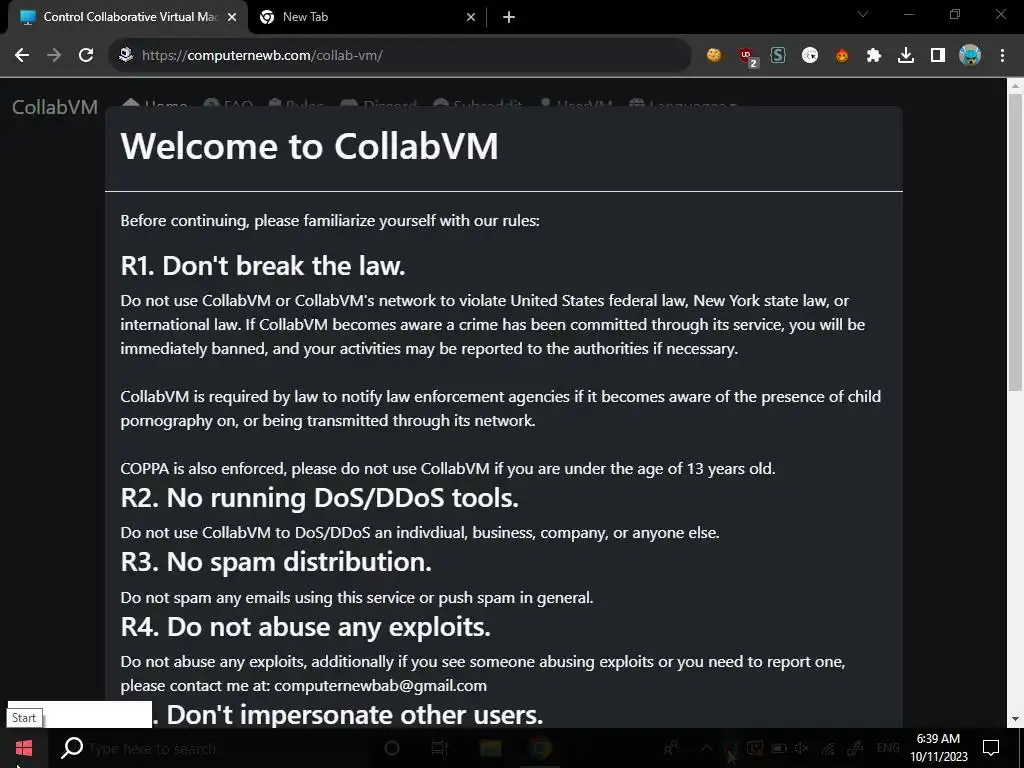Click the taskbar search magnifier icon
This screenshot has width=1024, height=768.
72,748
